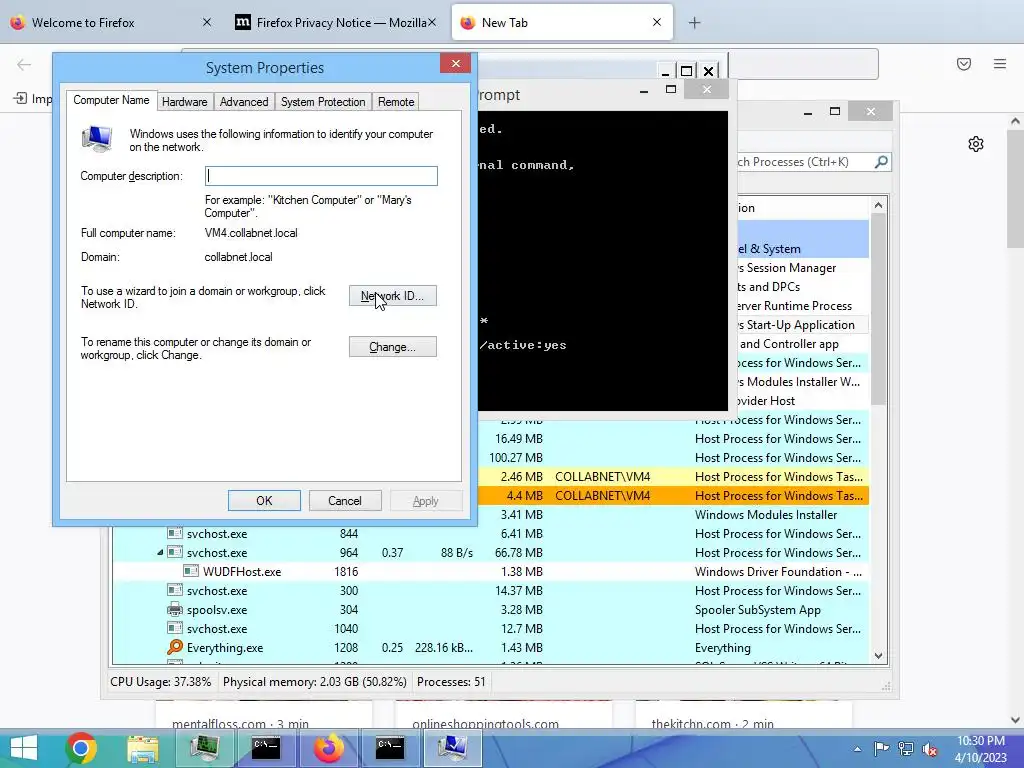Select spoolsv.exe process row

[490, 609]
